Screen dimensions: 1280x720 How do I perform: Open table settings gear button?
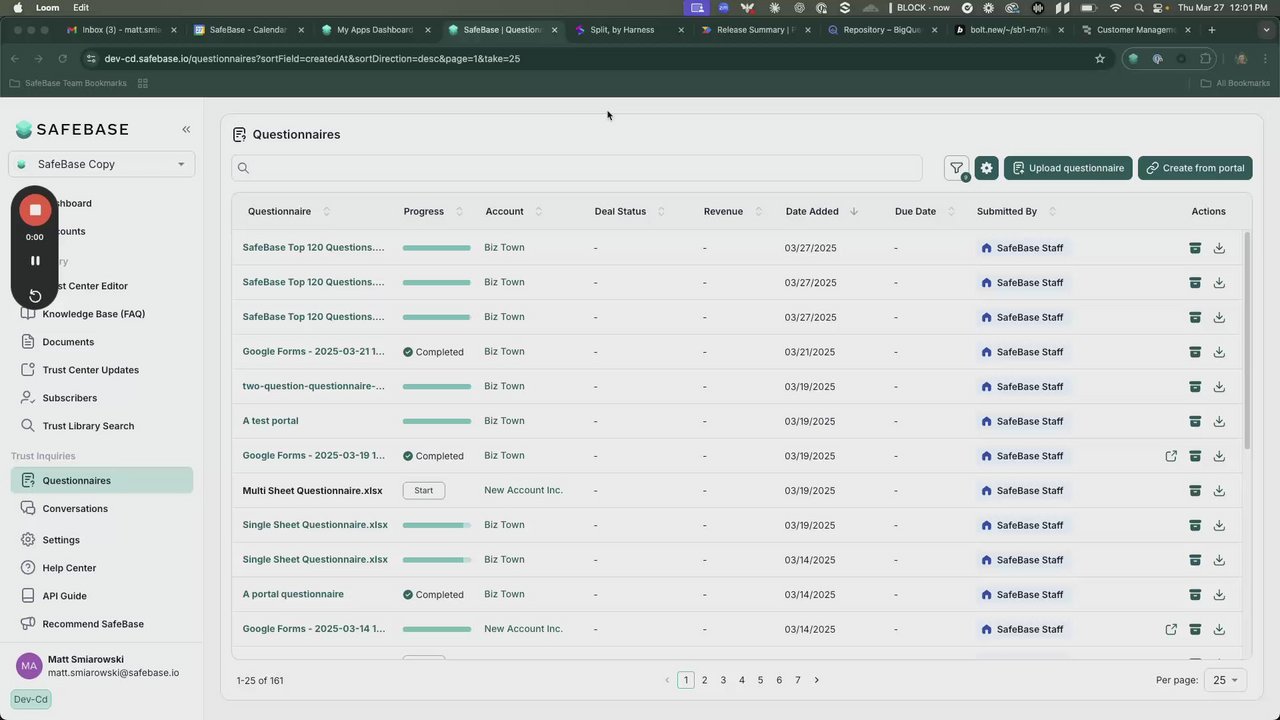[986, 168]
